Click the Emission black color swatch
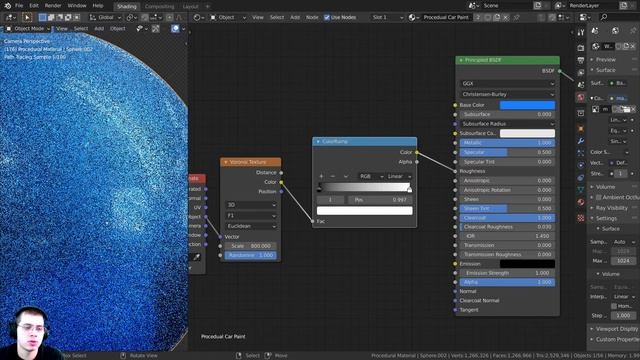The height and width of the screenshot is (360, 640). (527, 264)
